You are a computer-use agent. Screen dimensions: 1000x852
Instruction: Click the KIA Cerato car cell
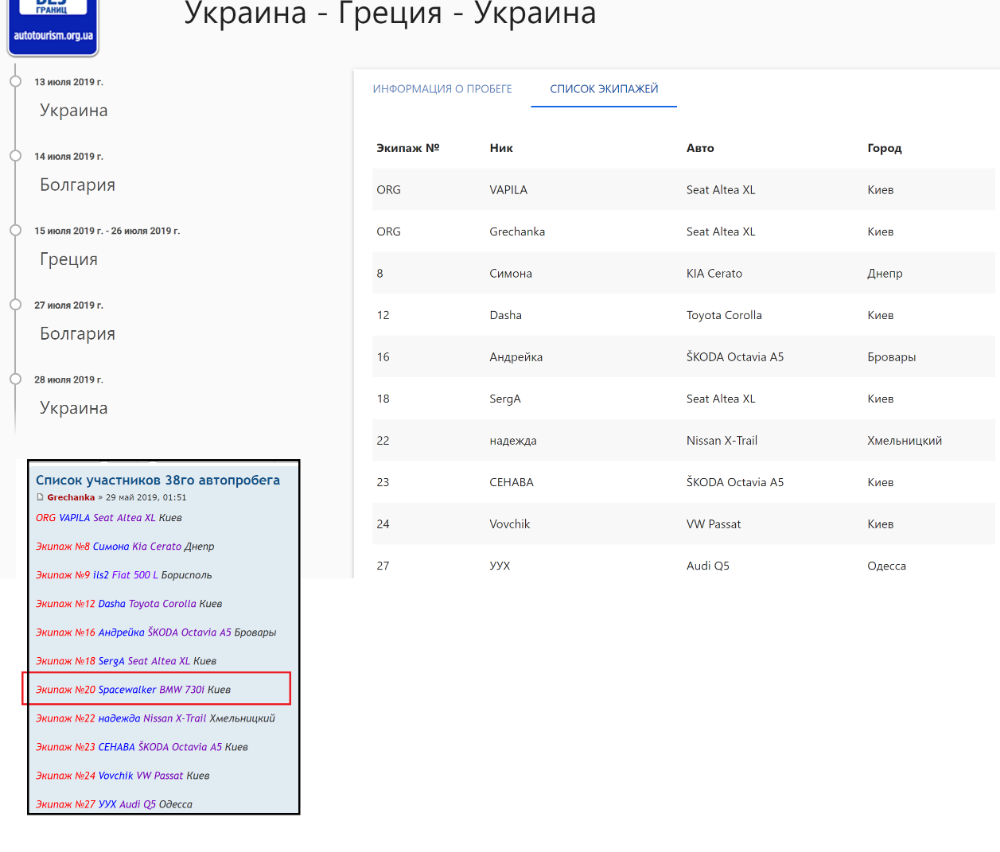(714, 273)
